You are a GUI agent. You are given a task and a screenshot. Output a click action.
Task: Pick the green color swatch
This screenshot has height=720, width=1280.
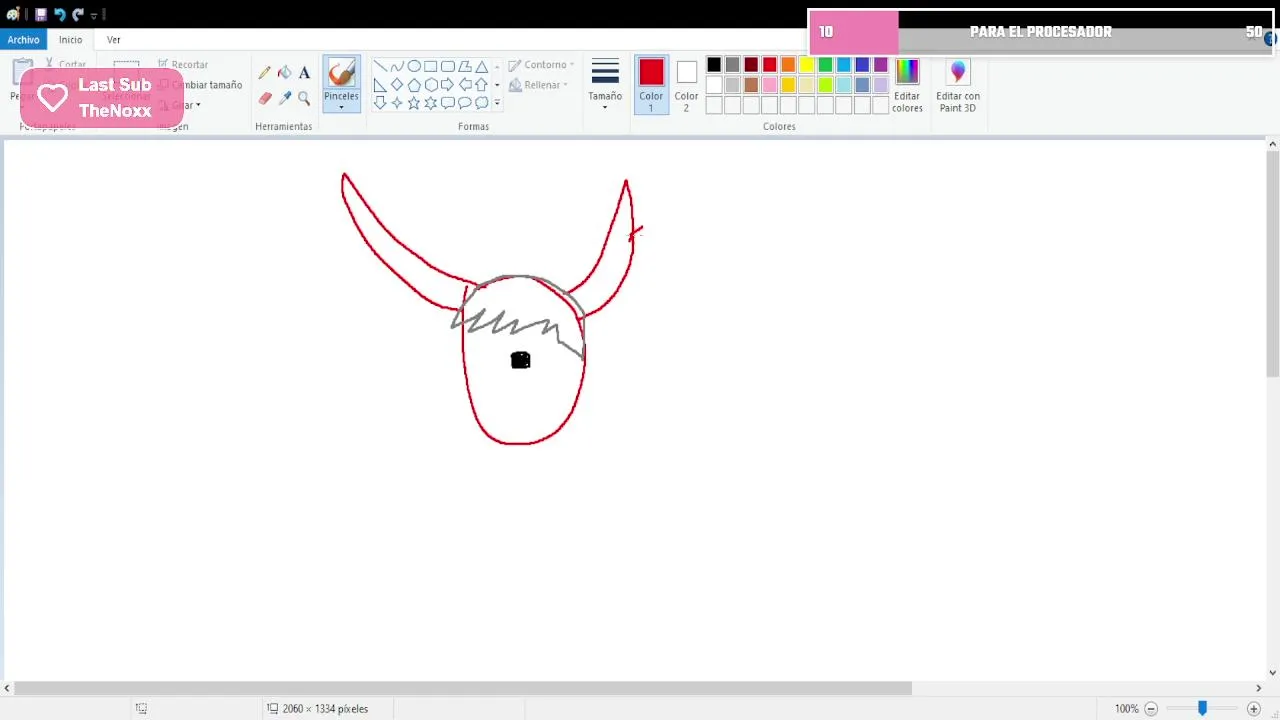pyautogui.click(x=825, y=65)
